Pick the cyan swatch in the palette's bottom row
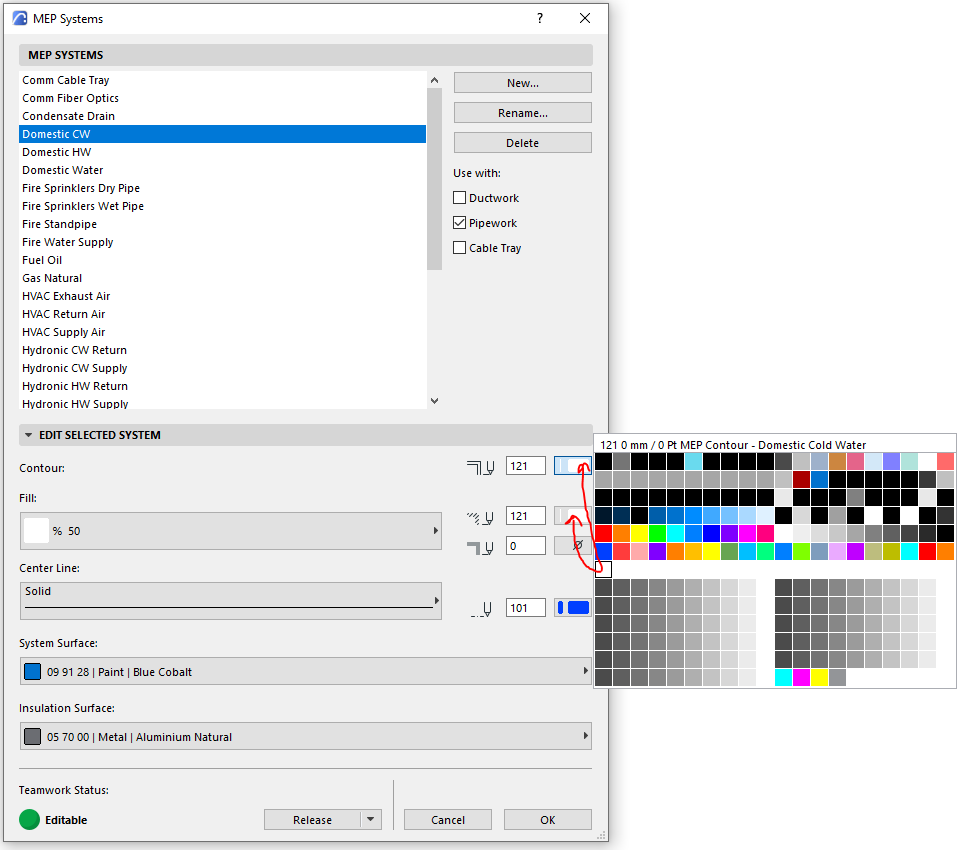This screenshot has width=962, height=850. [783, 678]
